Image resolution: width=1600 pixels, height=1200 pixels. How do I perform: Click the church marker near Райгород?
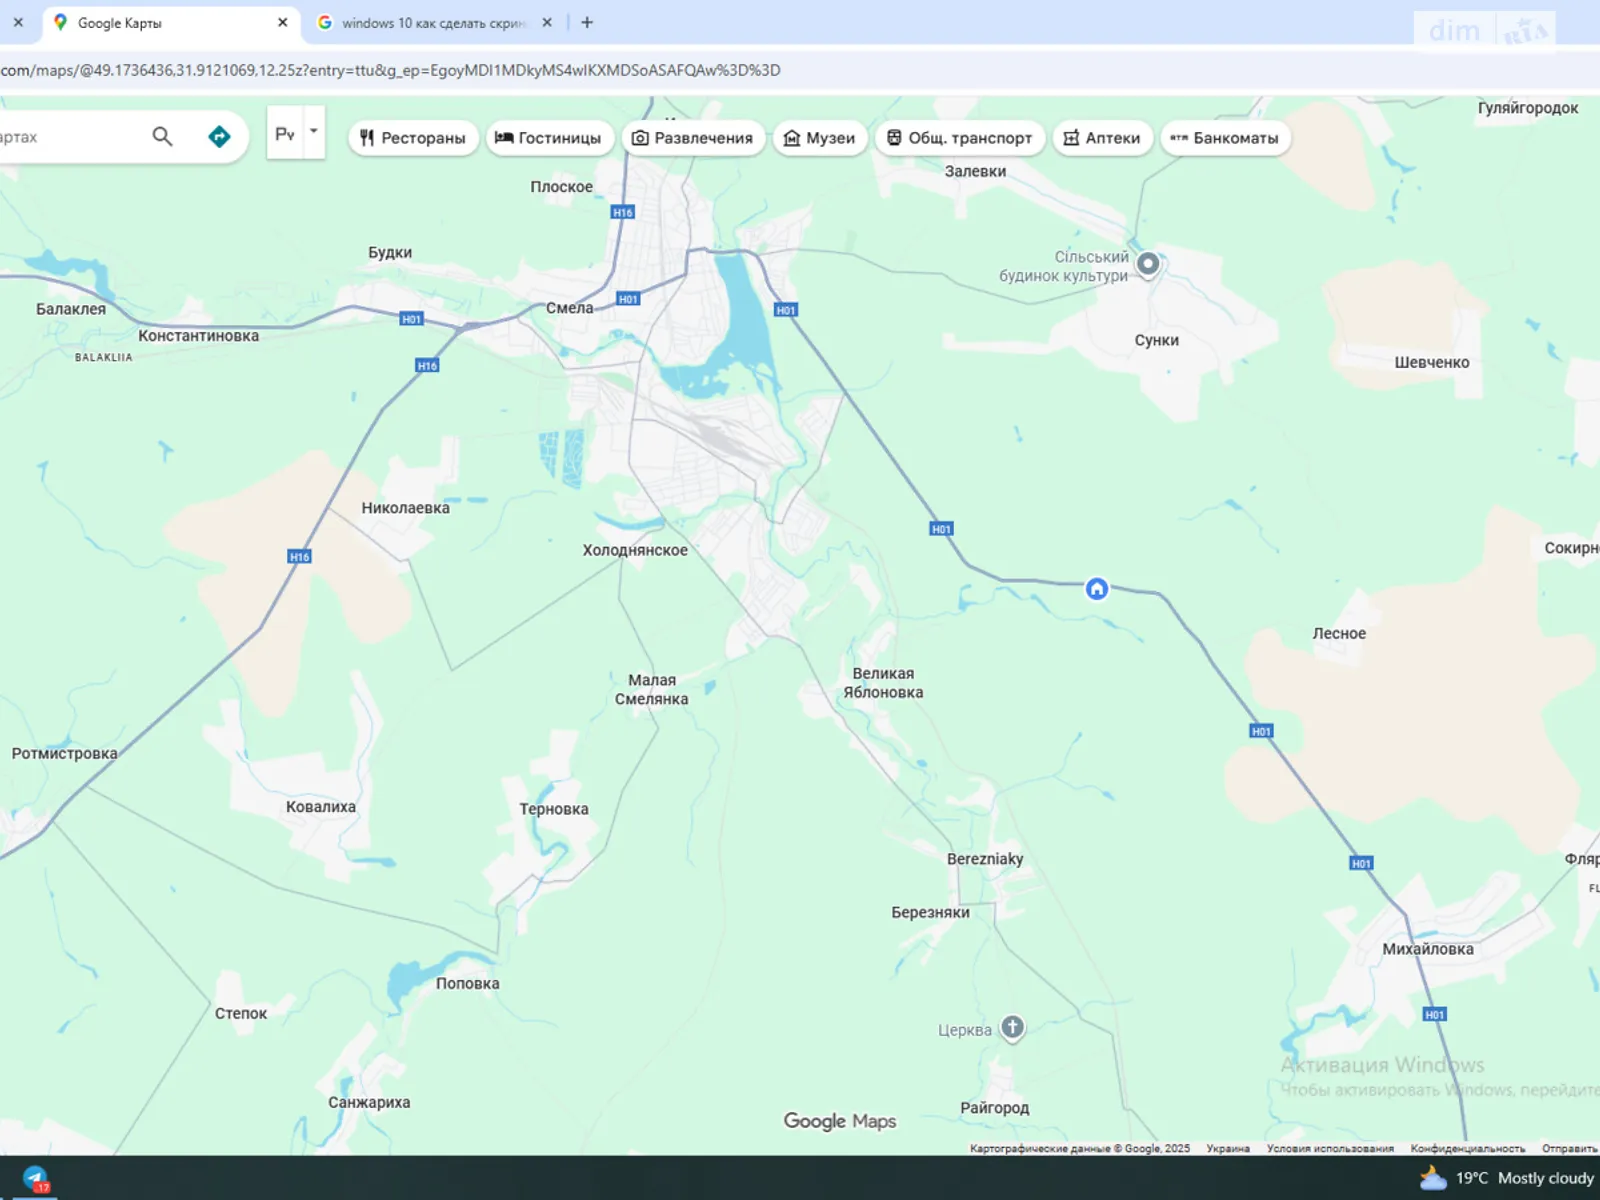pos(1011,1027)
